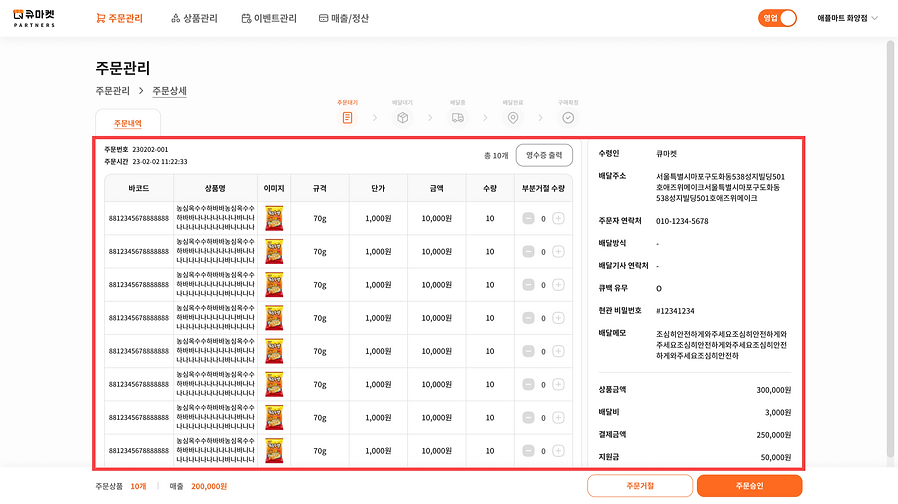Click the minus icon in the third product row
Image resolution: width=898 pixels, height=504 pixels.
[x=529, y=285]
